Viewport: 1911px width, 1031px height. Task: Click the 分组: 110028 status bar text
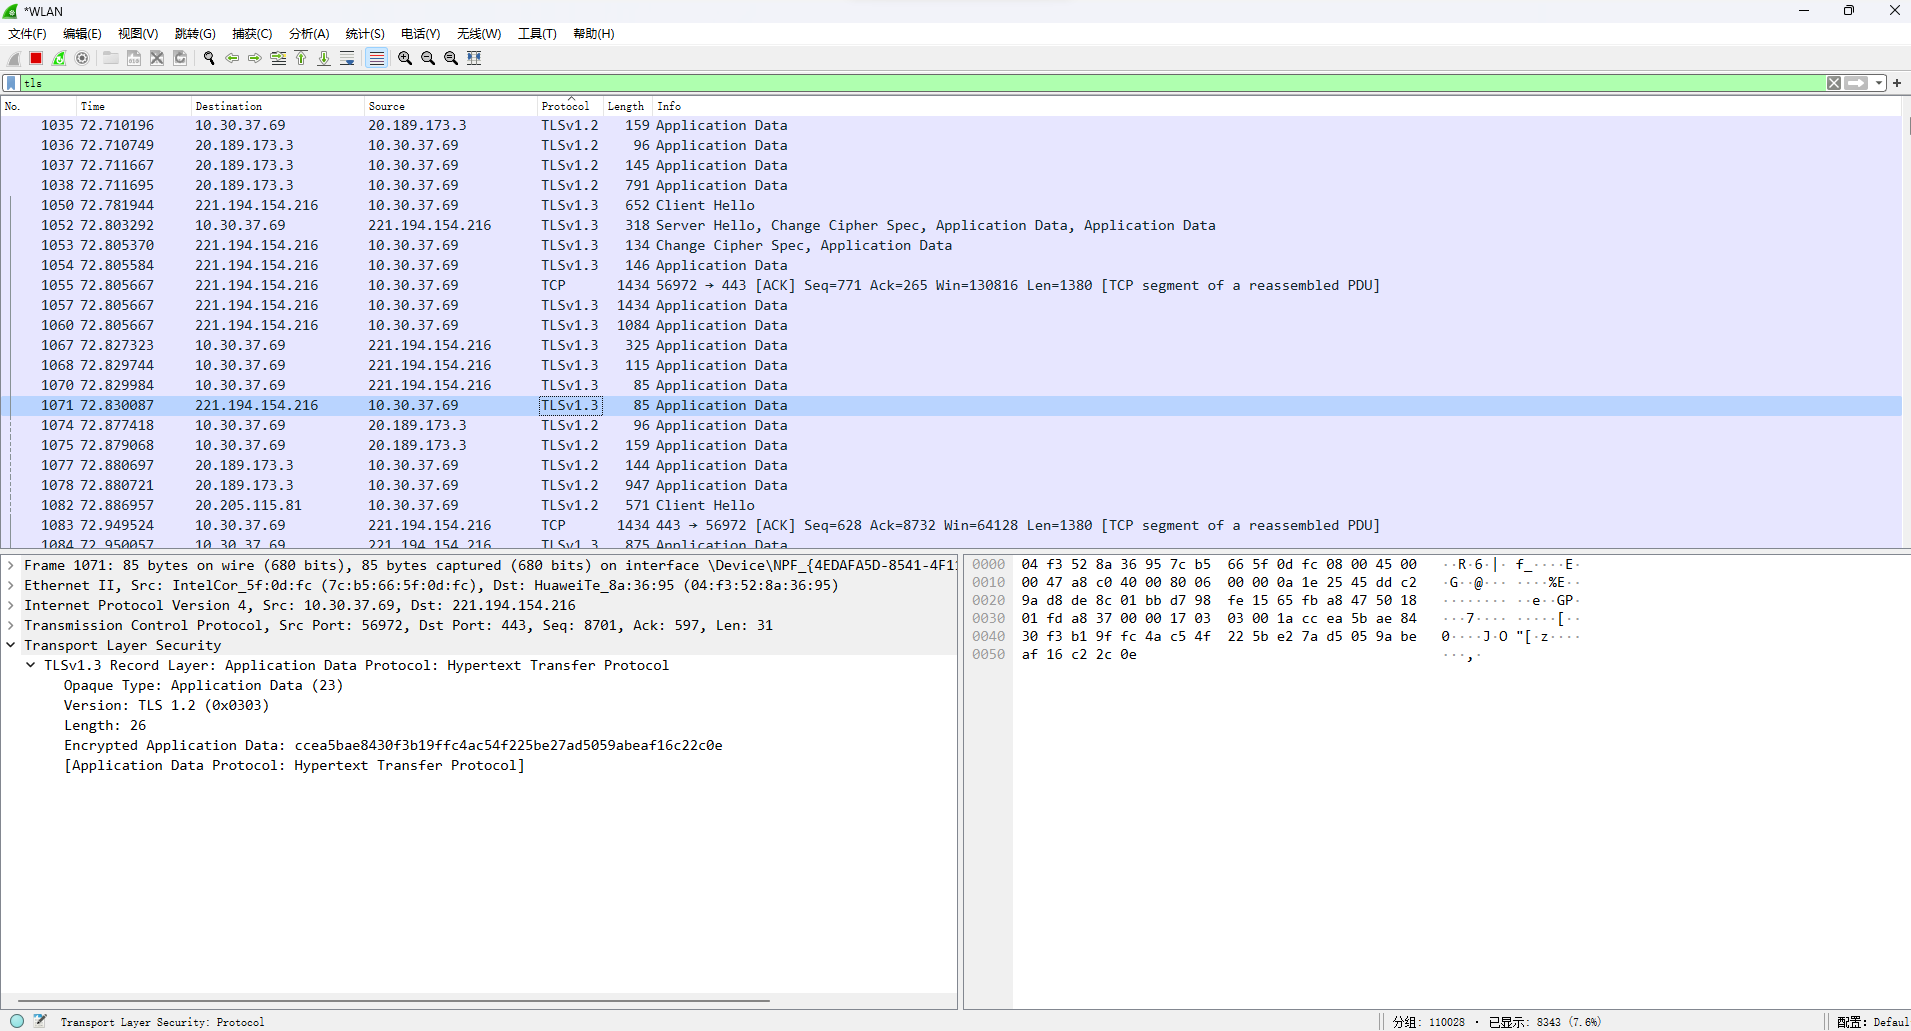(1428, 1022)
